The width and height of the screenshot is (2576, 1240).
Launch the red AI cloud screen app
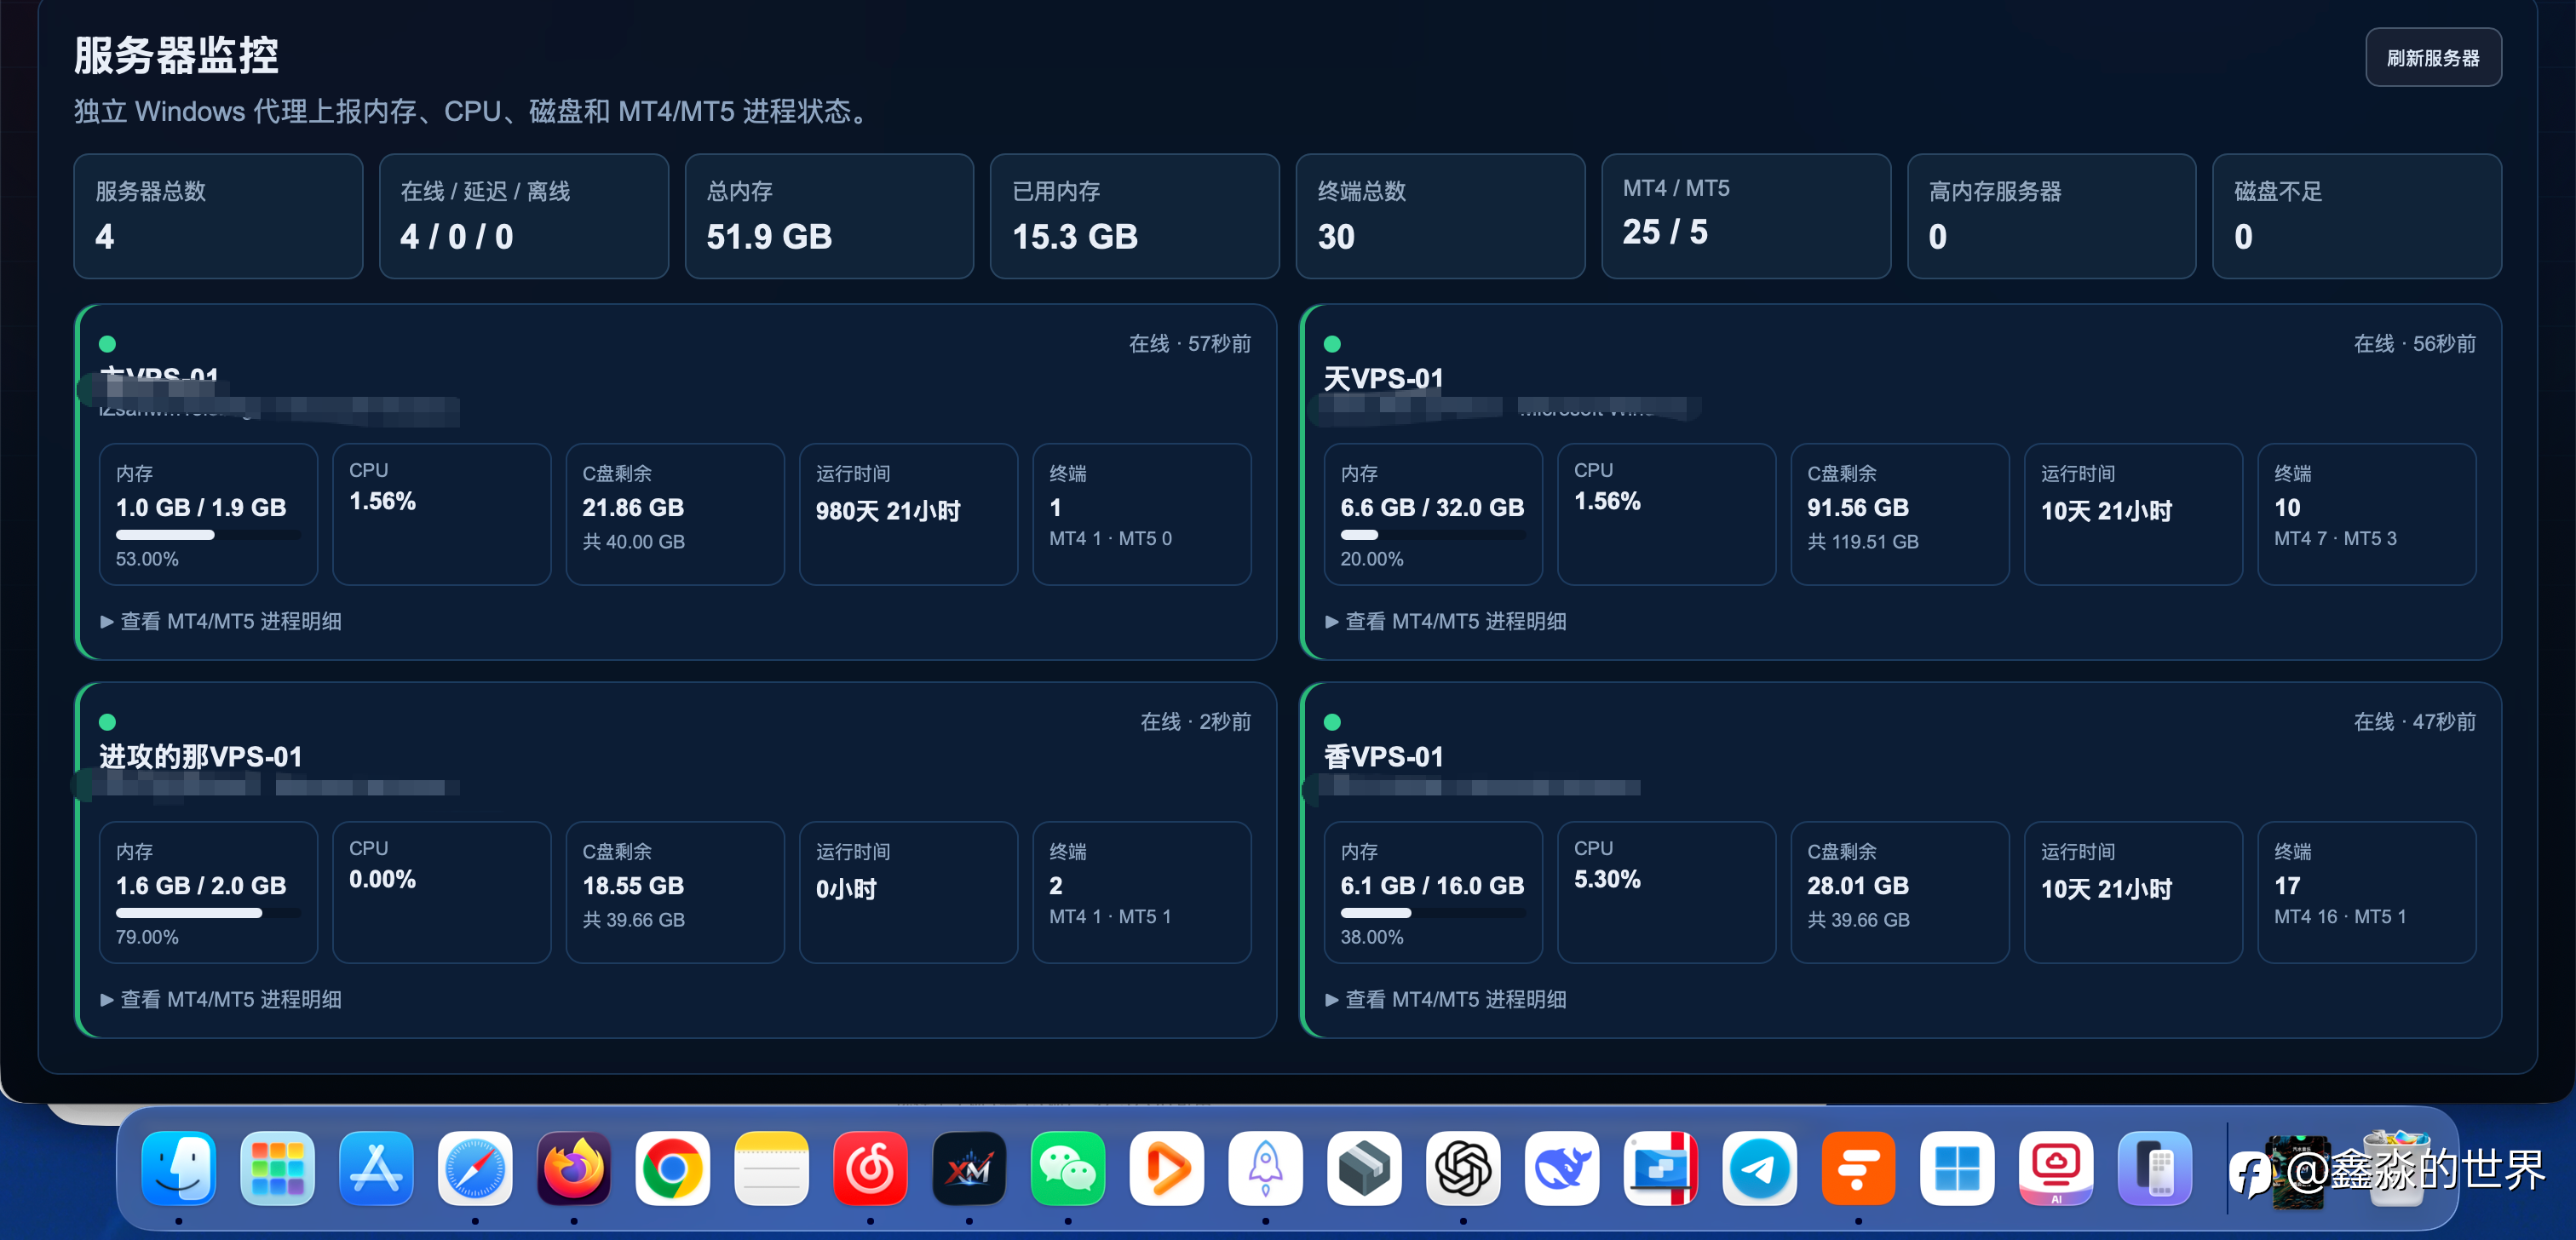2056,1168
